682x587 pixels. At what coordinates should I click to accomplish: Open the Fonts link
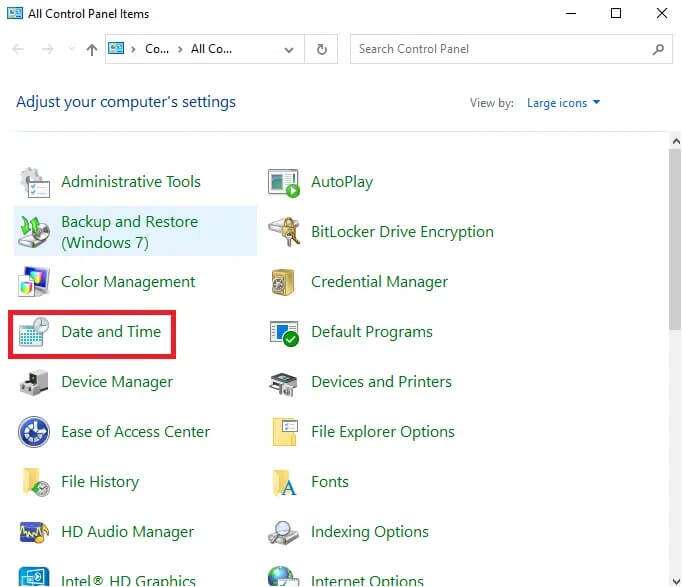[330, 482]
